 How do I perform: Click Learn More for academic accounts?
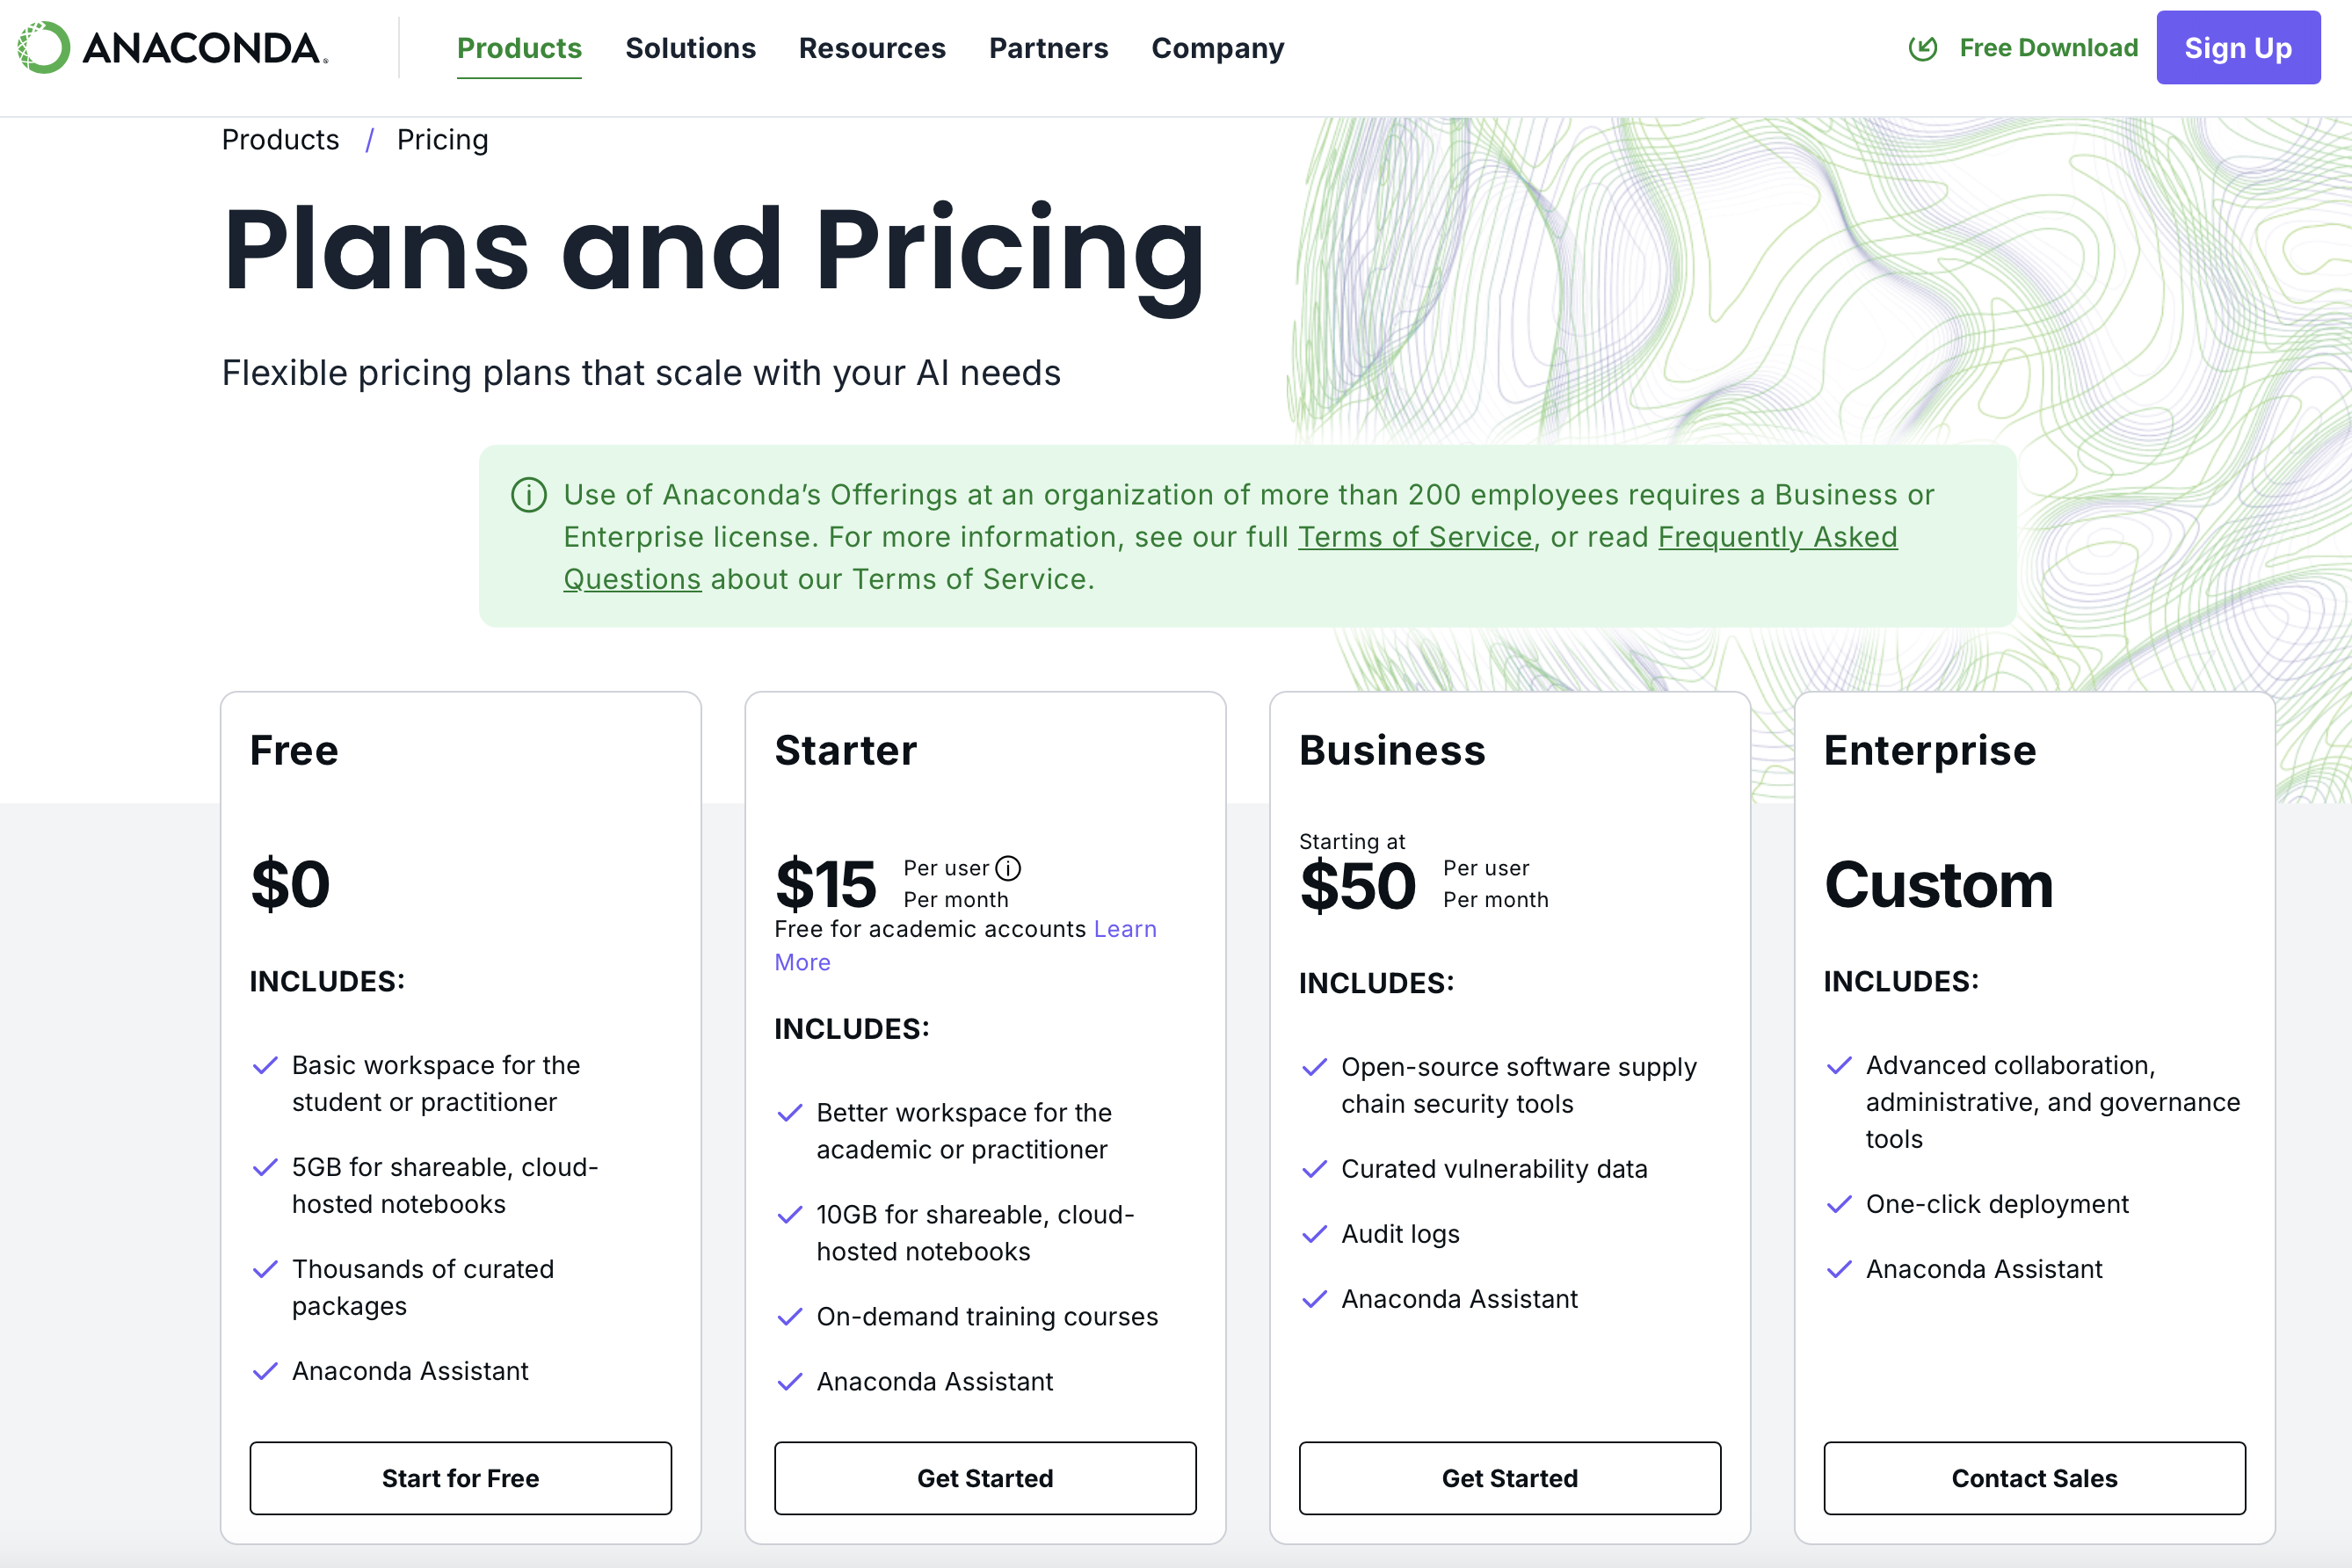(1124, 929)
